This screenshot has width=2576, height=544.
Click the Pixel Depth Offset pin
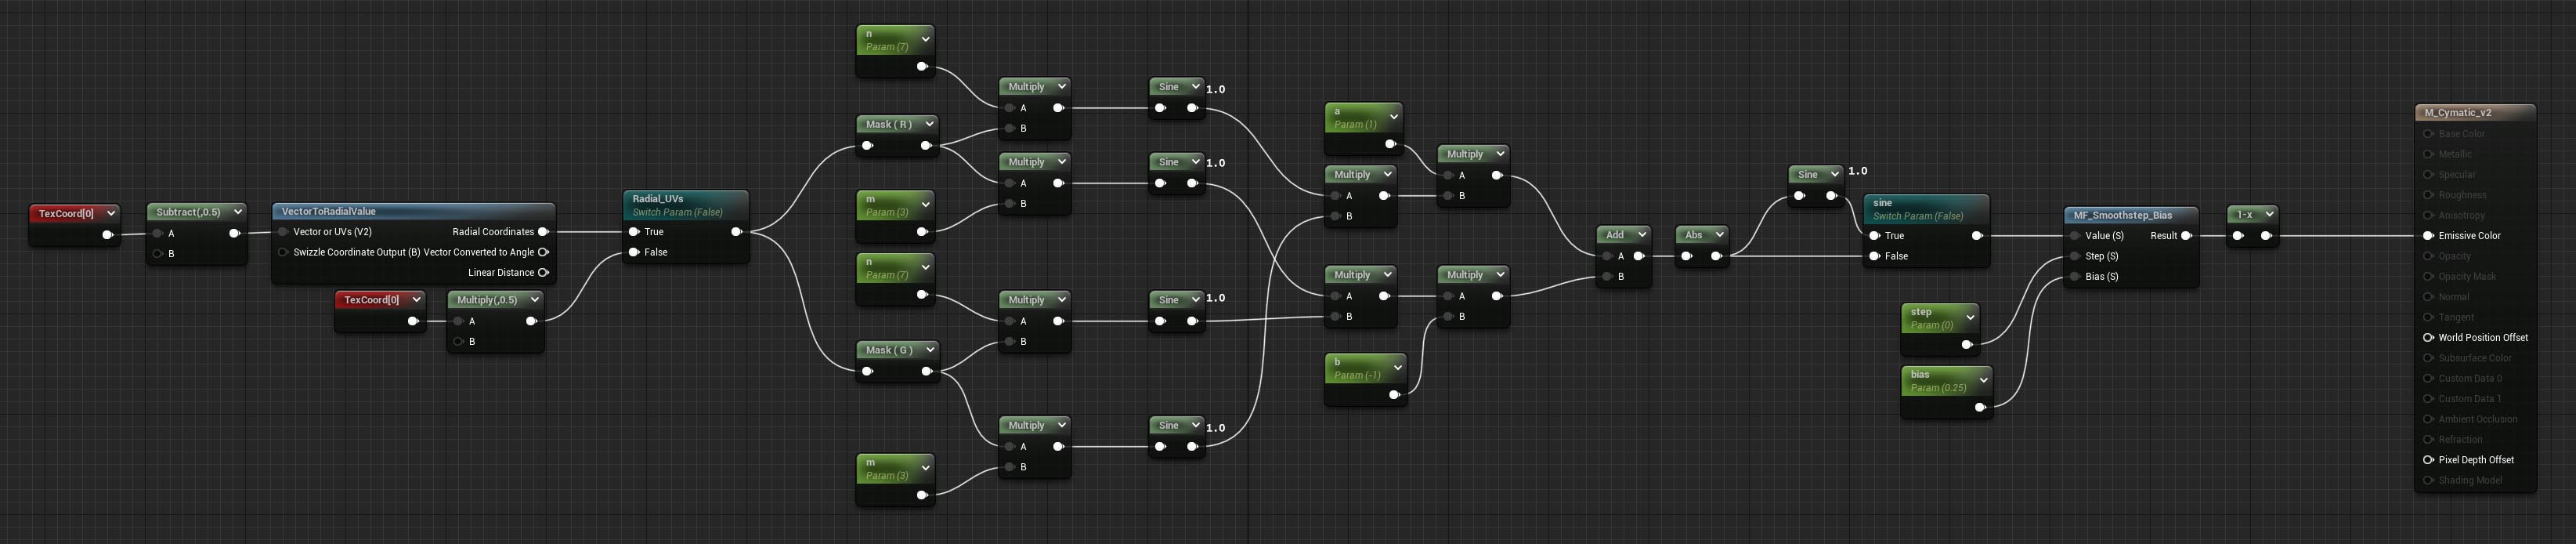coord(2428,460)
